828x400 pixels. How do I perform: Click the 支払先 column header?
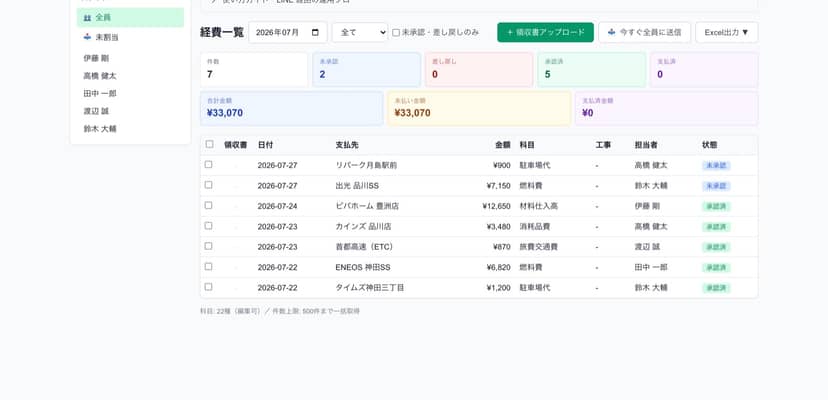(x=347, y=145)
